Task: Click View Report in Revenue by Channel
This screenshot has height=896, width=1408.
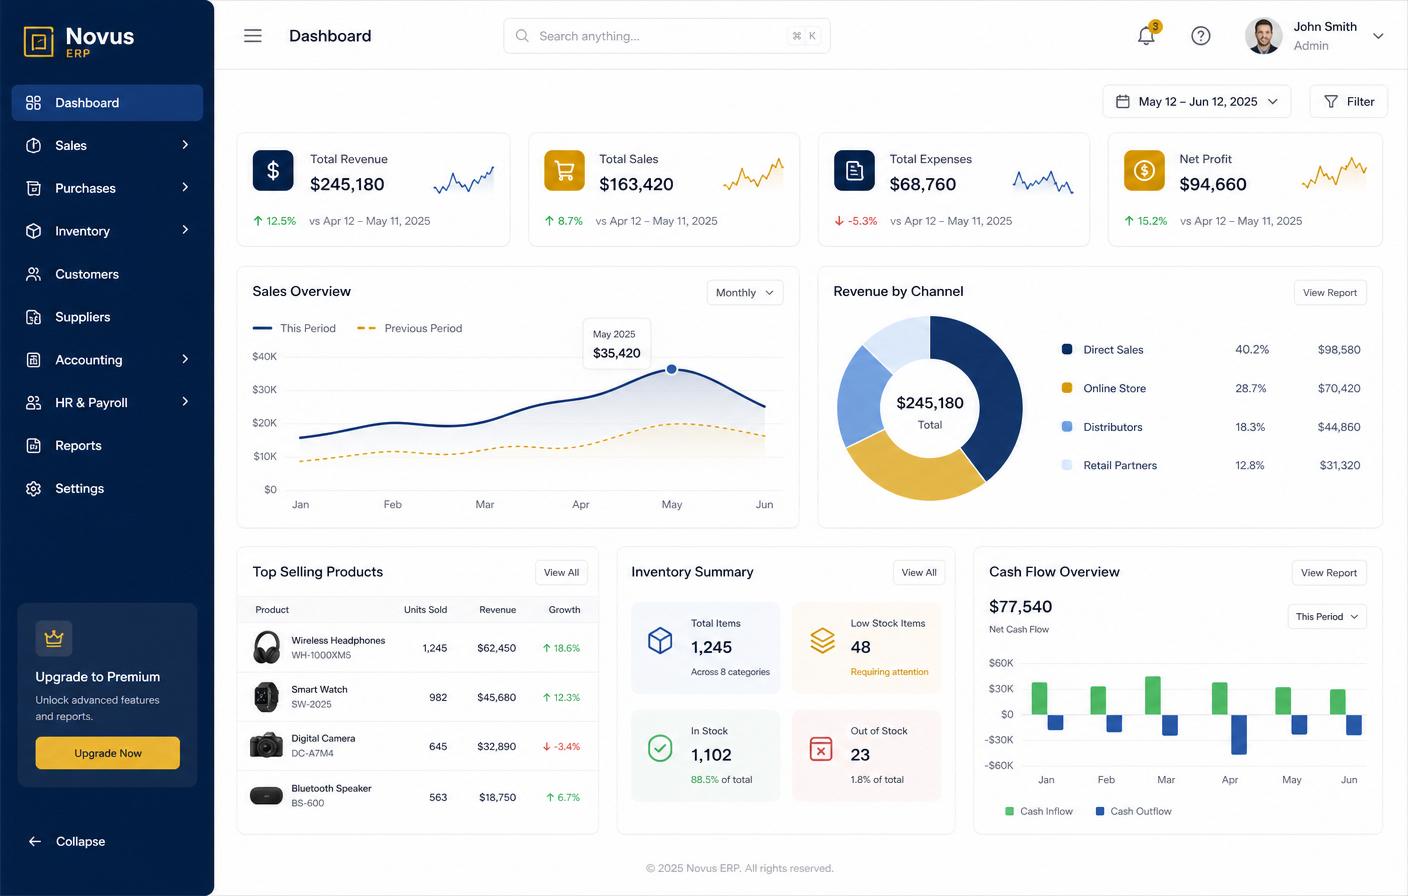Action: [x=1330, y=293]
